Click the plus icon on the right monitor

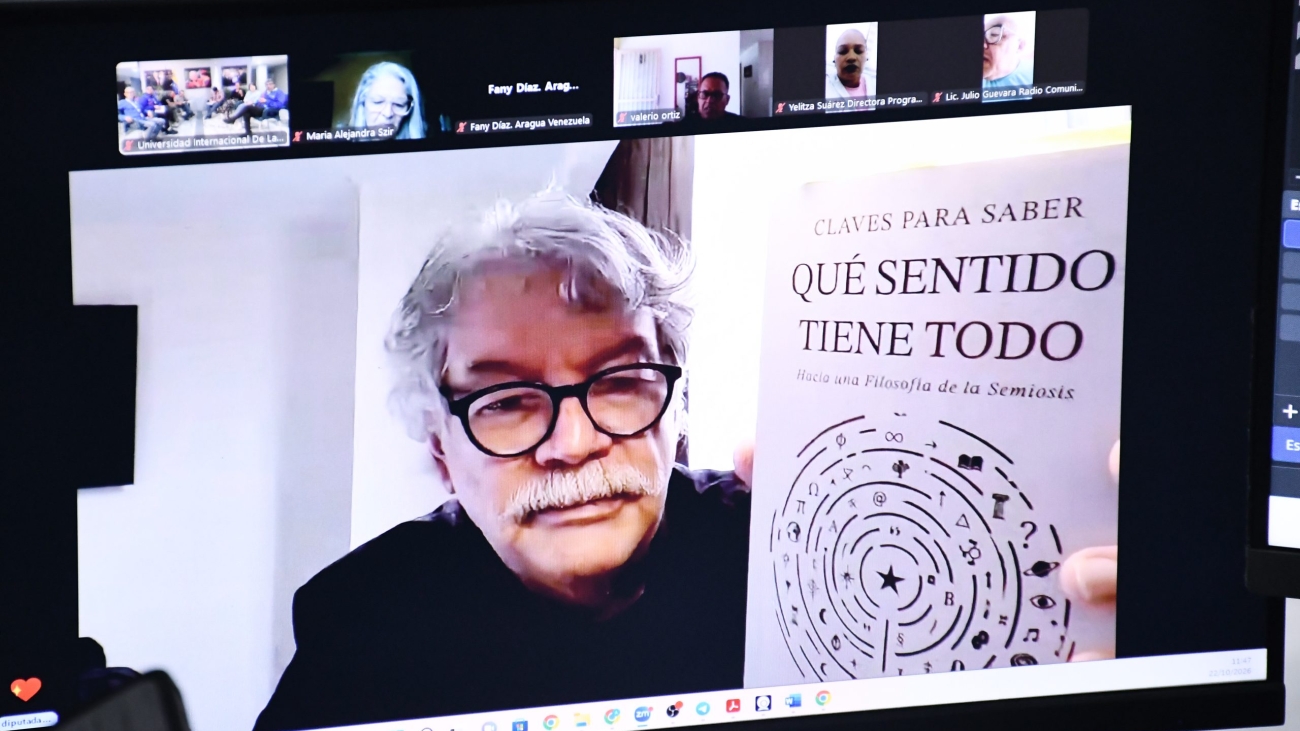[1289, 412]
